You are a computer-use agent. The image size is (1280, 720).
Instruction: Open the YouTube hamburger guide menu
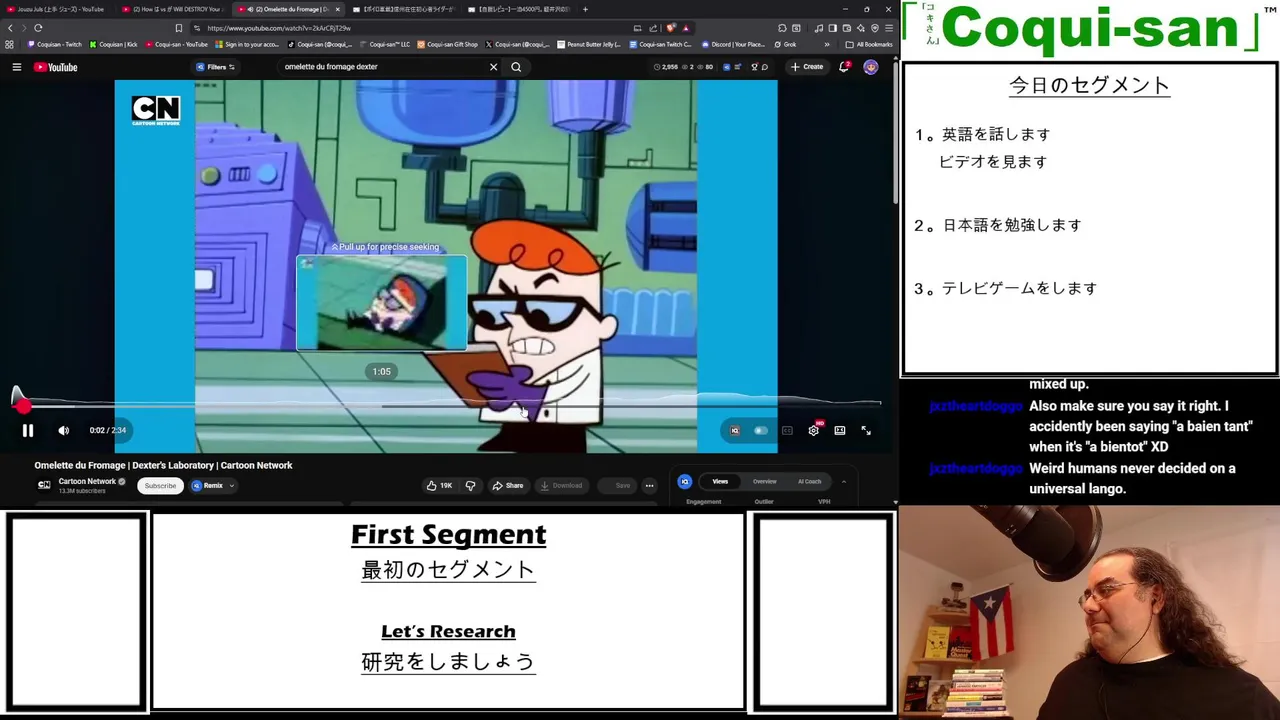pyautogui.click(x=17, y=67)
